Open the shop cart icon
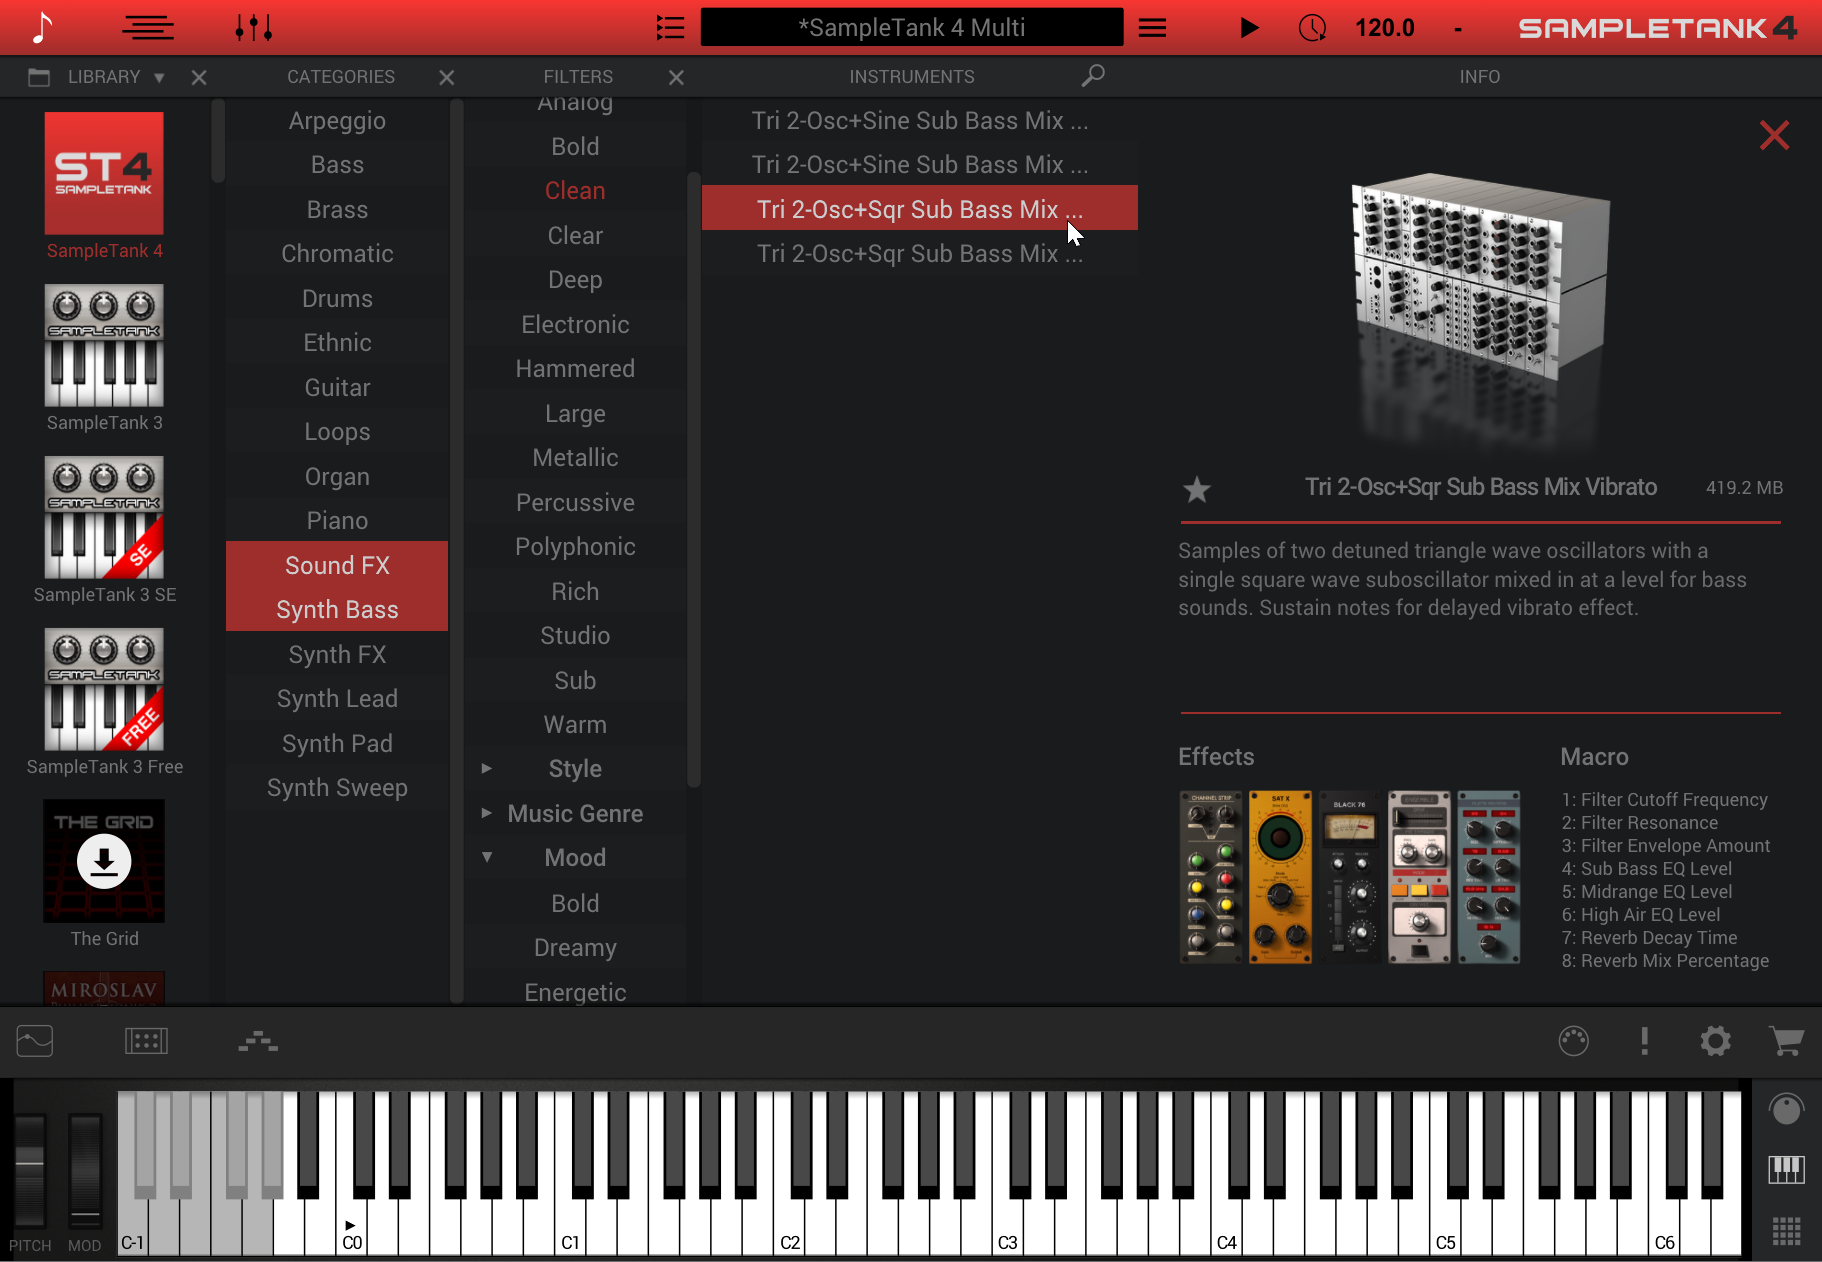The image size is (1822, 1262). pos(1786,1041)
